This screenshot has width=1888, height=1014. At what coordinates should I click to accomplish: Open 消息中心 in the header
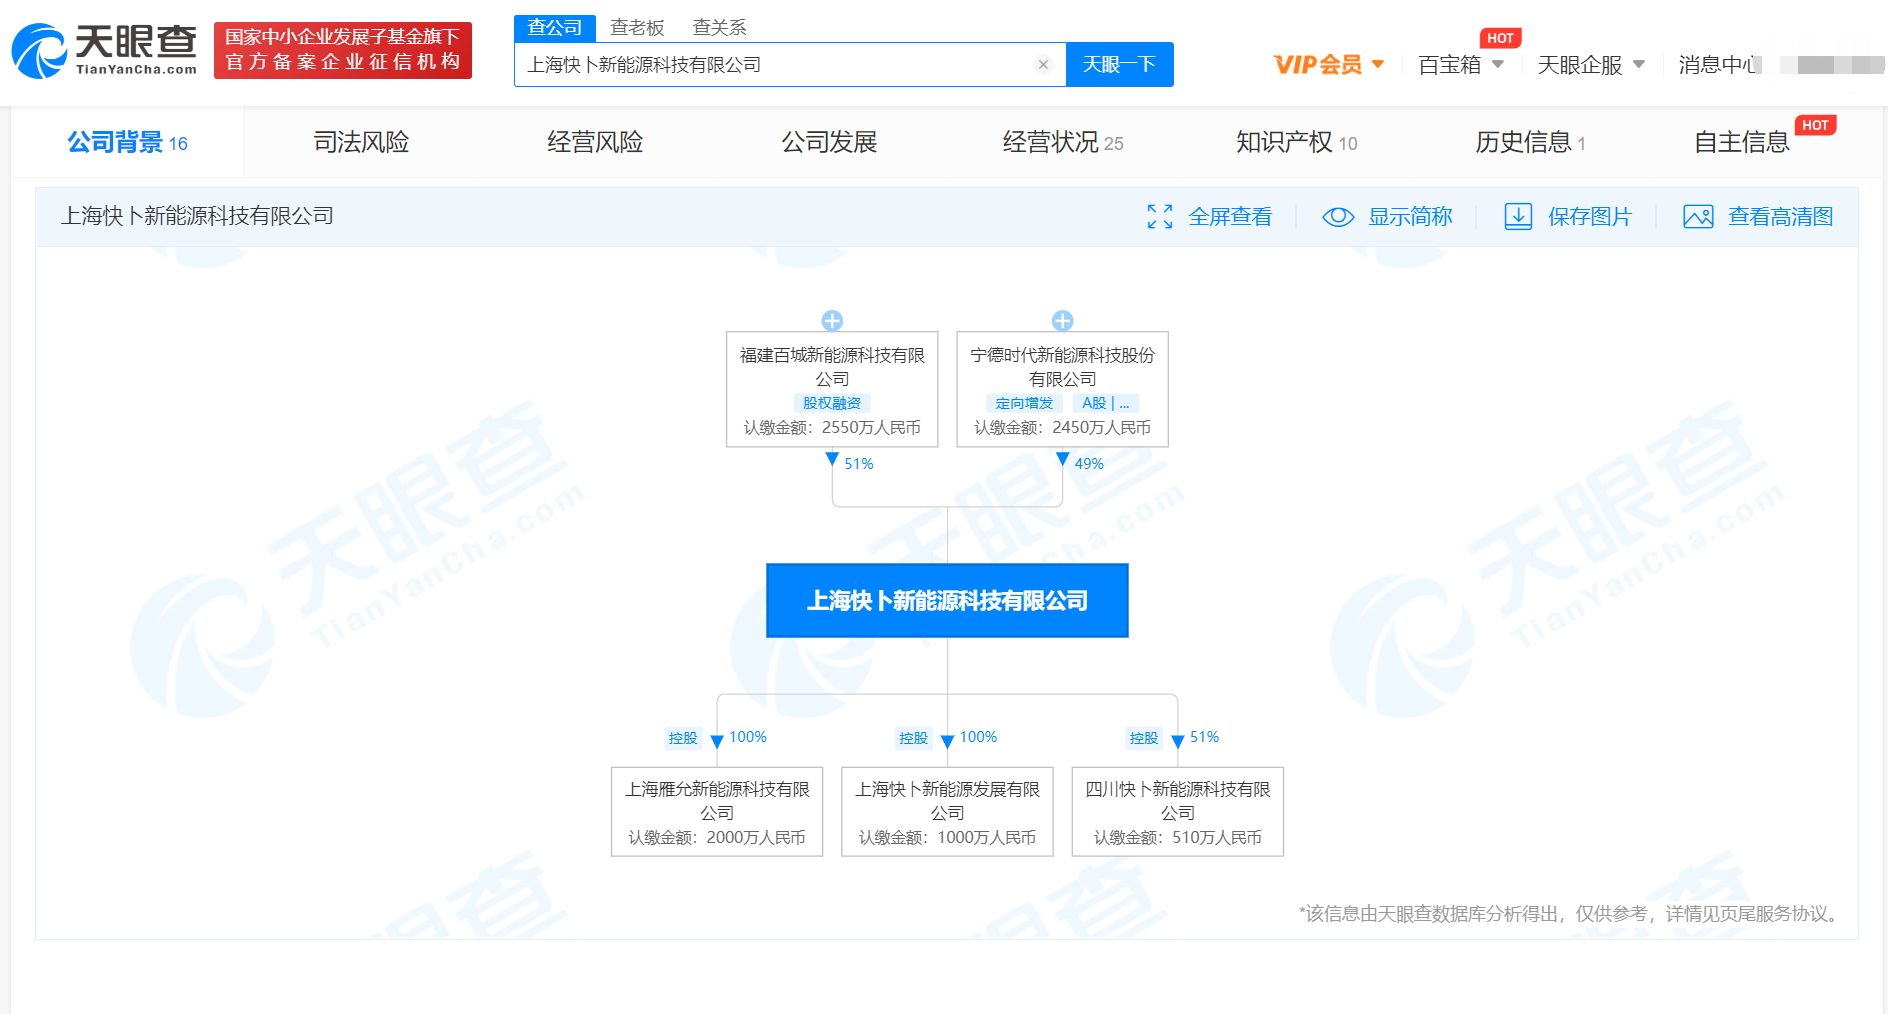point(1719,65)
